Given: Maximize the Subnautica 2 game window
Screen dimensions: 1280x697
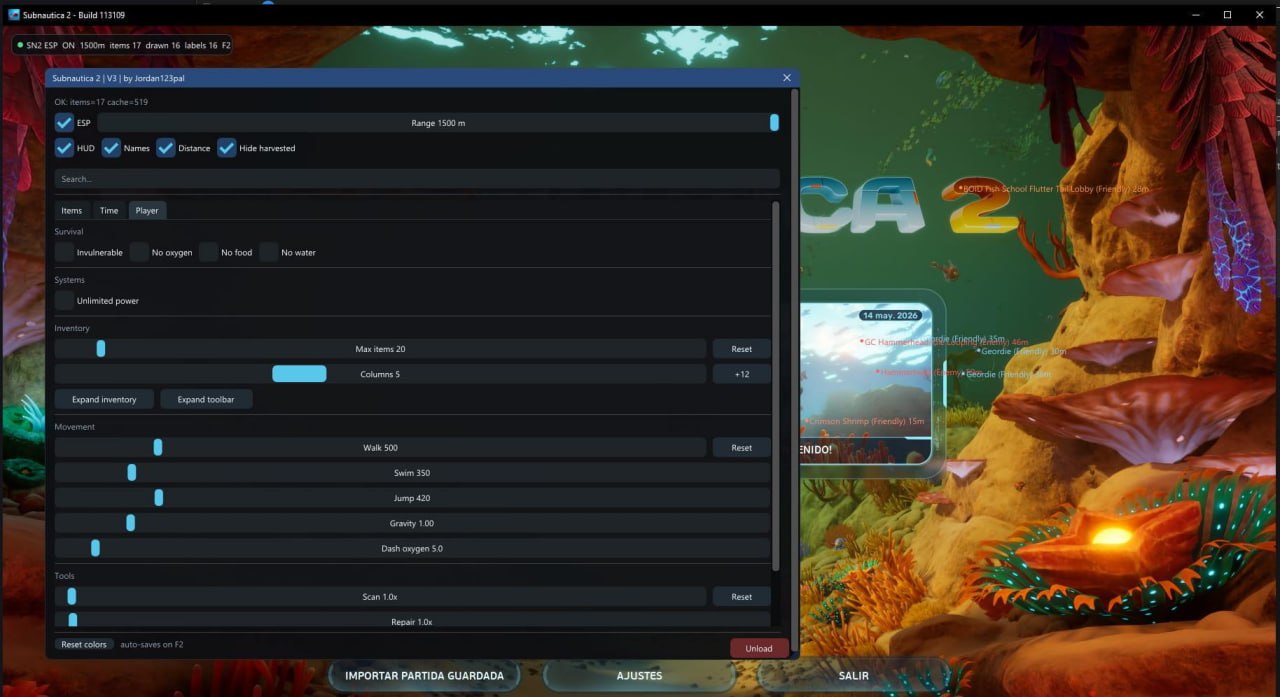Looking at the screenshot, I should pos(1227,15).
